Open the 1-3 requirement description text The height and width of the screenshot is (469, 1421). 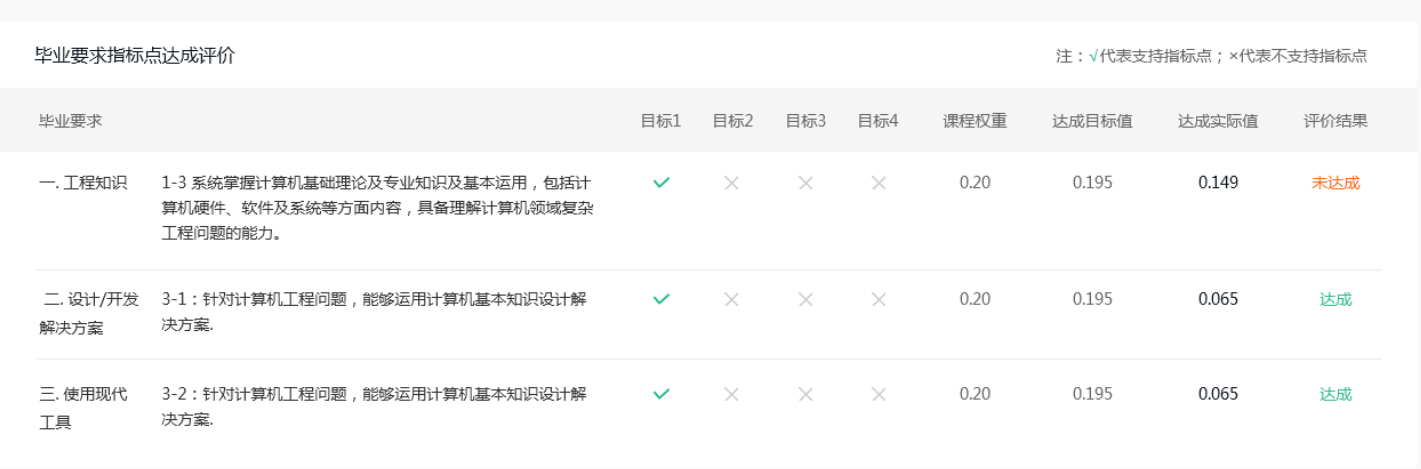378,208
